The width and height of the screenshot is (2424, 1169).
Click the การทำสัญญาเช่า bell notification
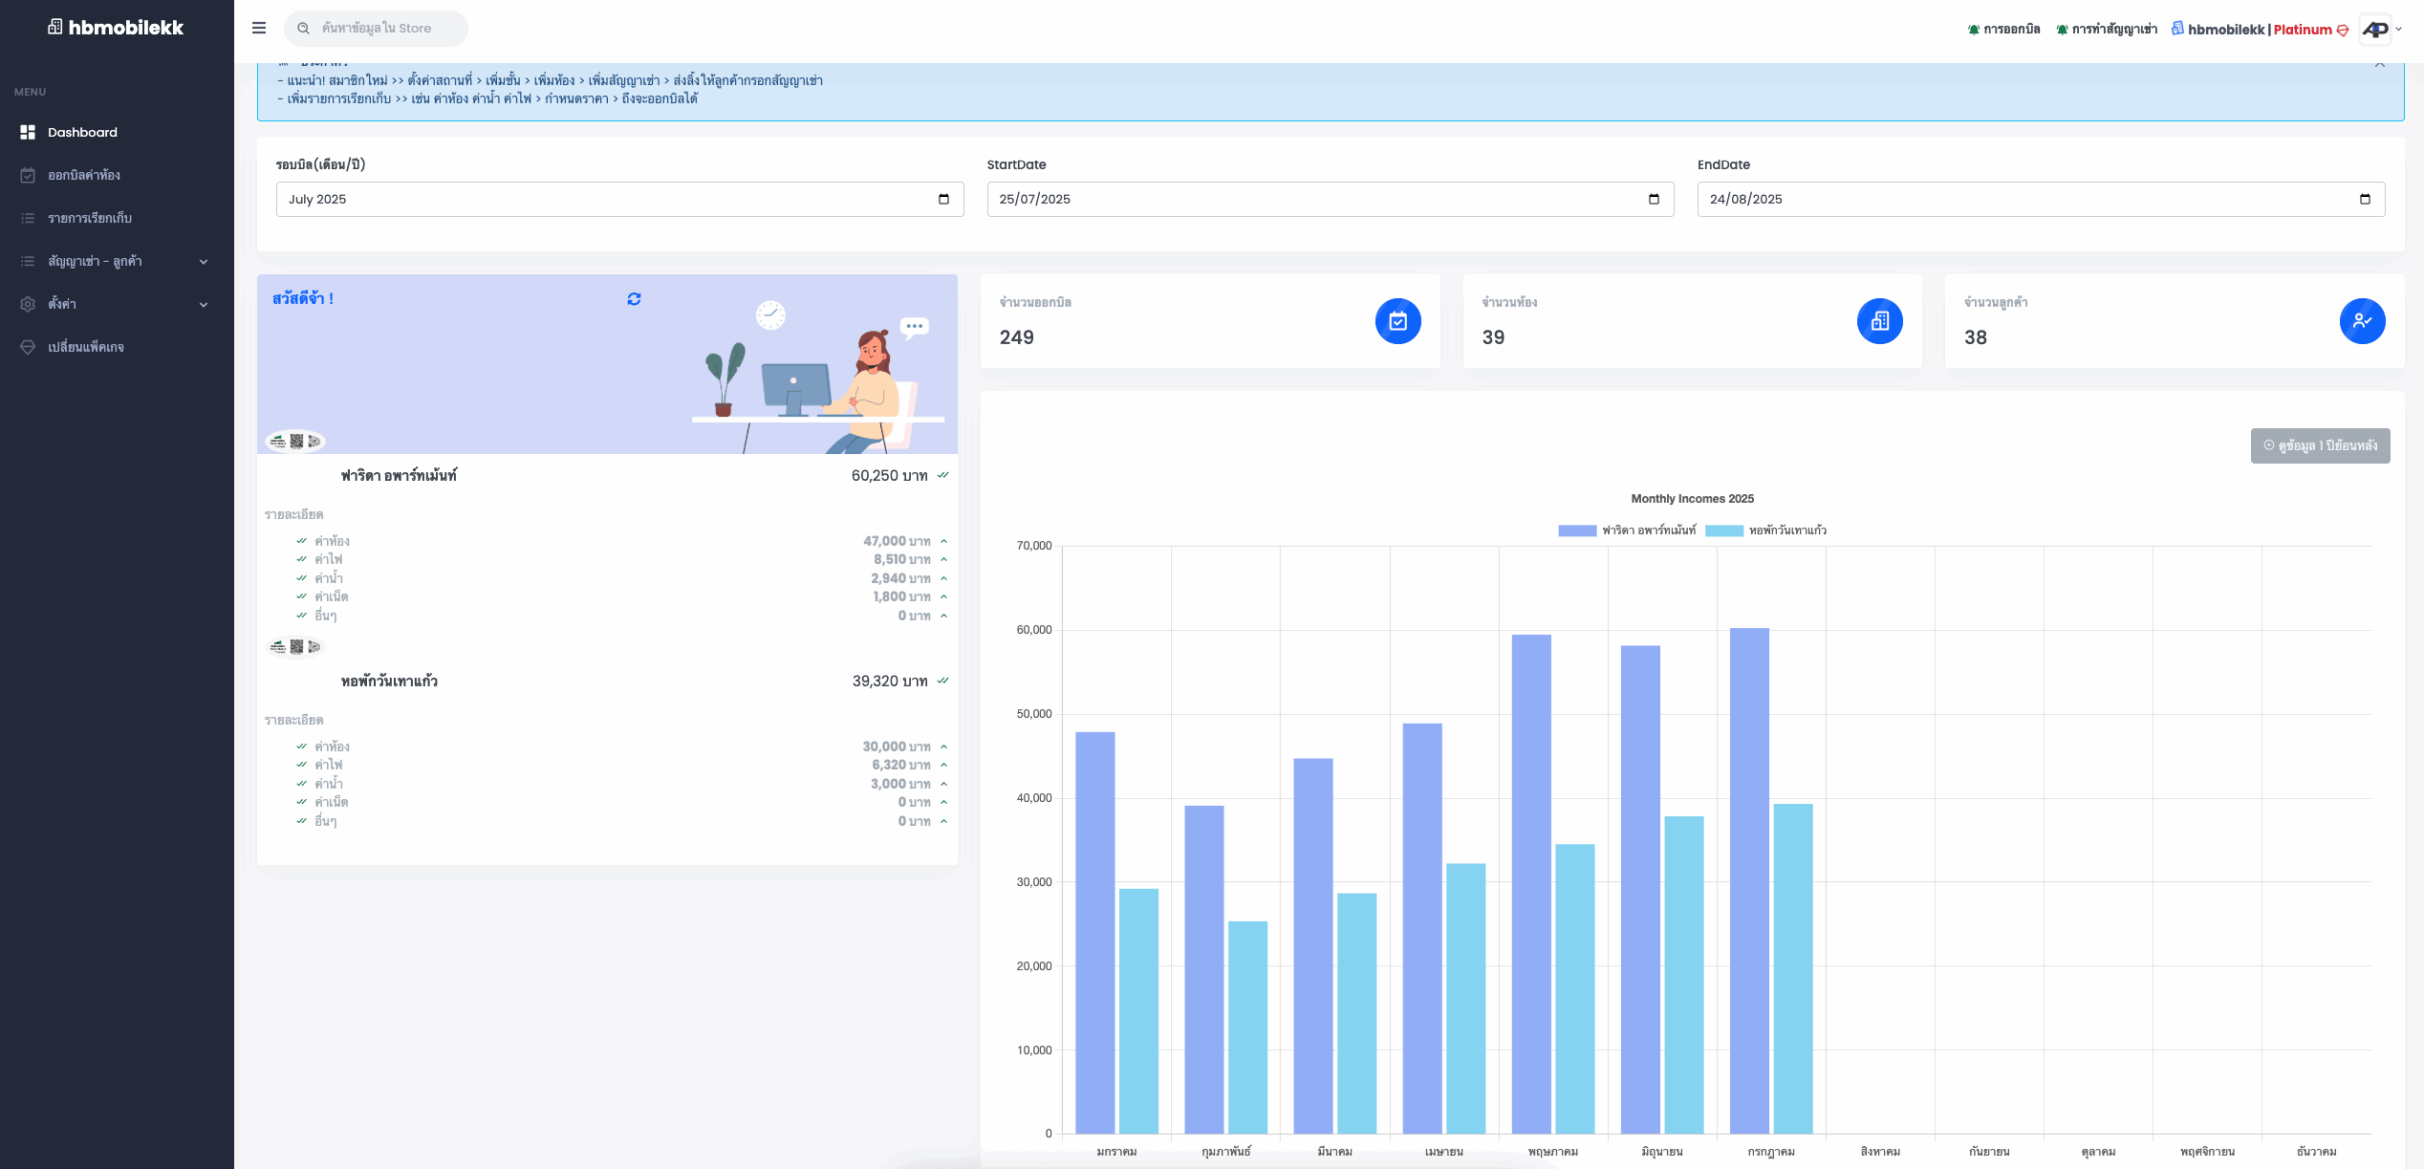[x=2105, y=29]
